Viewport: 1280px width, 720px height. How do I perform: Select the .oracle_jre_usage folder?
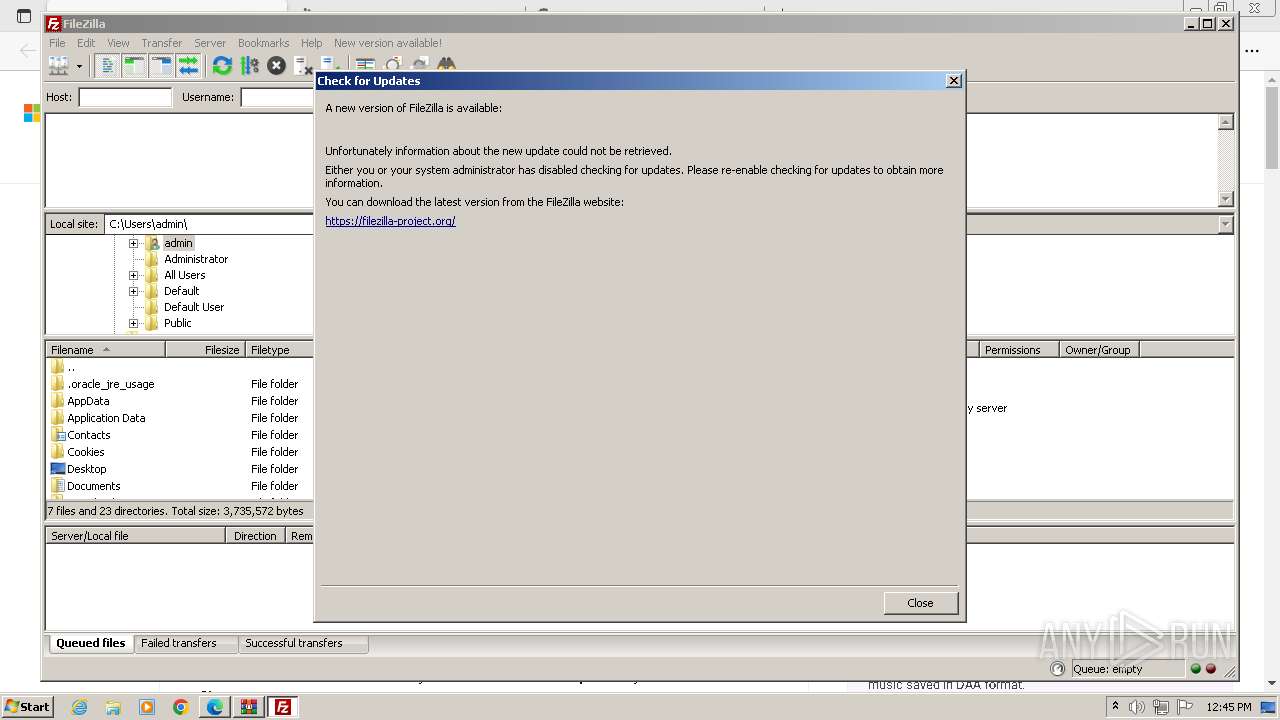pos(180,384)
